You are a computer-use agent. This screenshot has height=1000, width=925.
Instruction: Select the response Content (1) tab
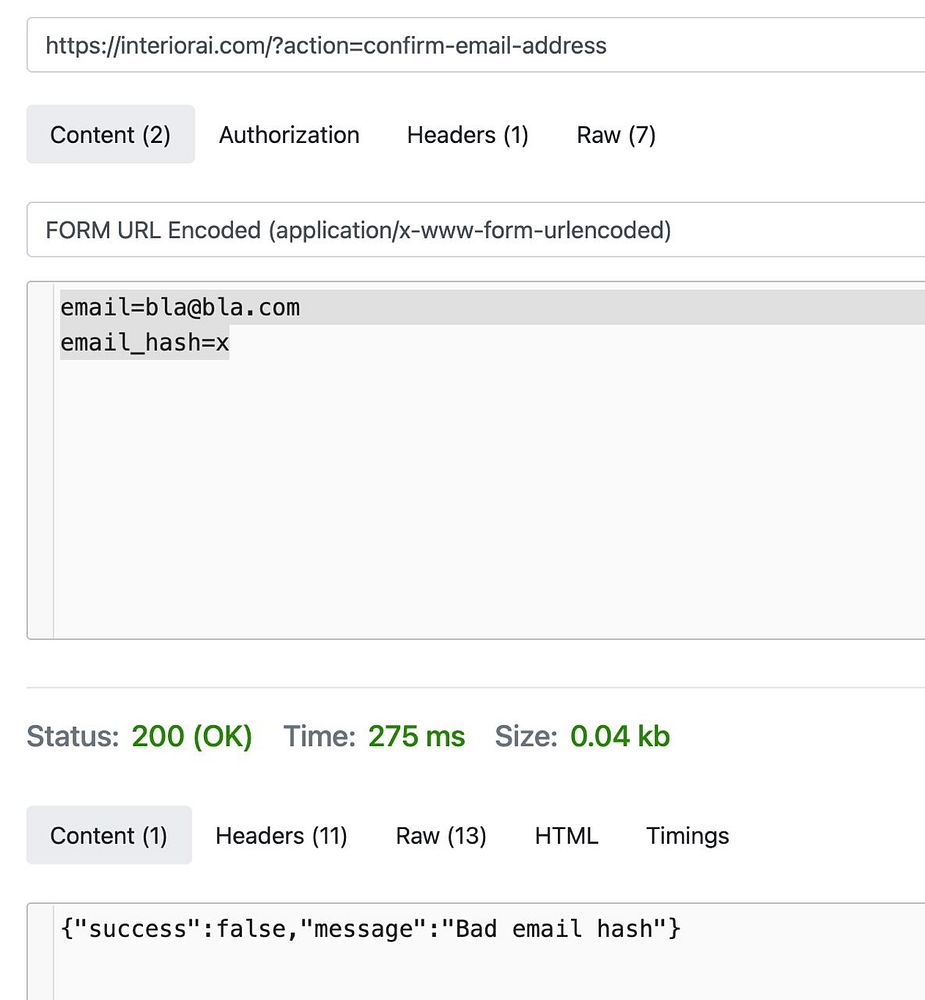tap(108, 836)
